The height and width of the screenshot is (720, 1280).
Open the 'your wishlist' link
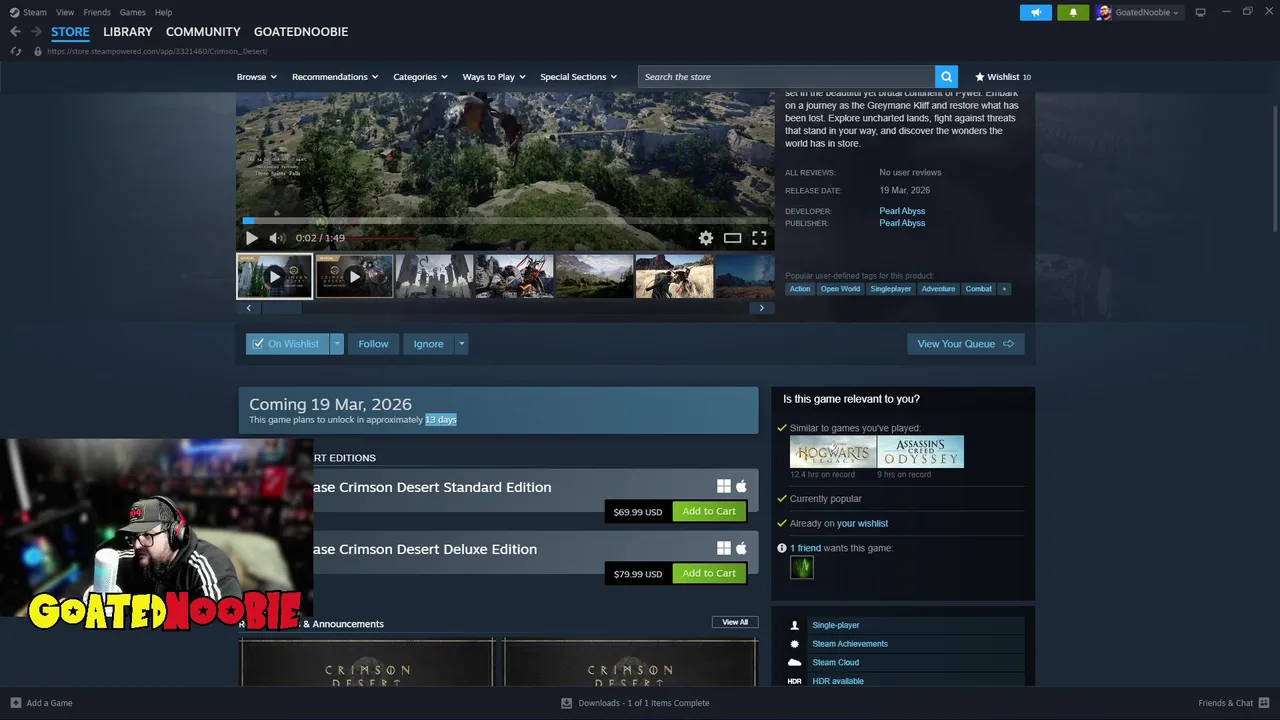(x=862, y=523)
